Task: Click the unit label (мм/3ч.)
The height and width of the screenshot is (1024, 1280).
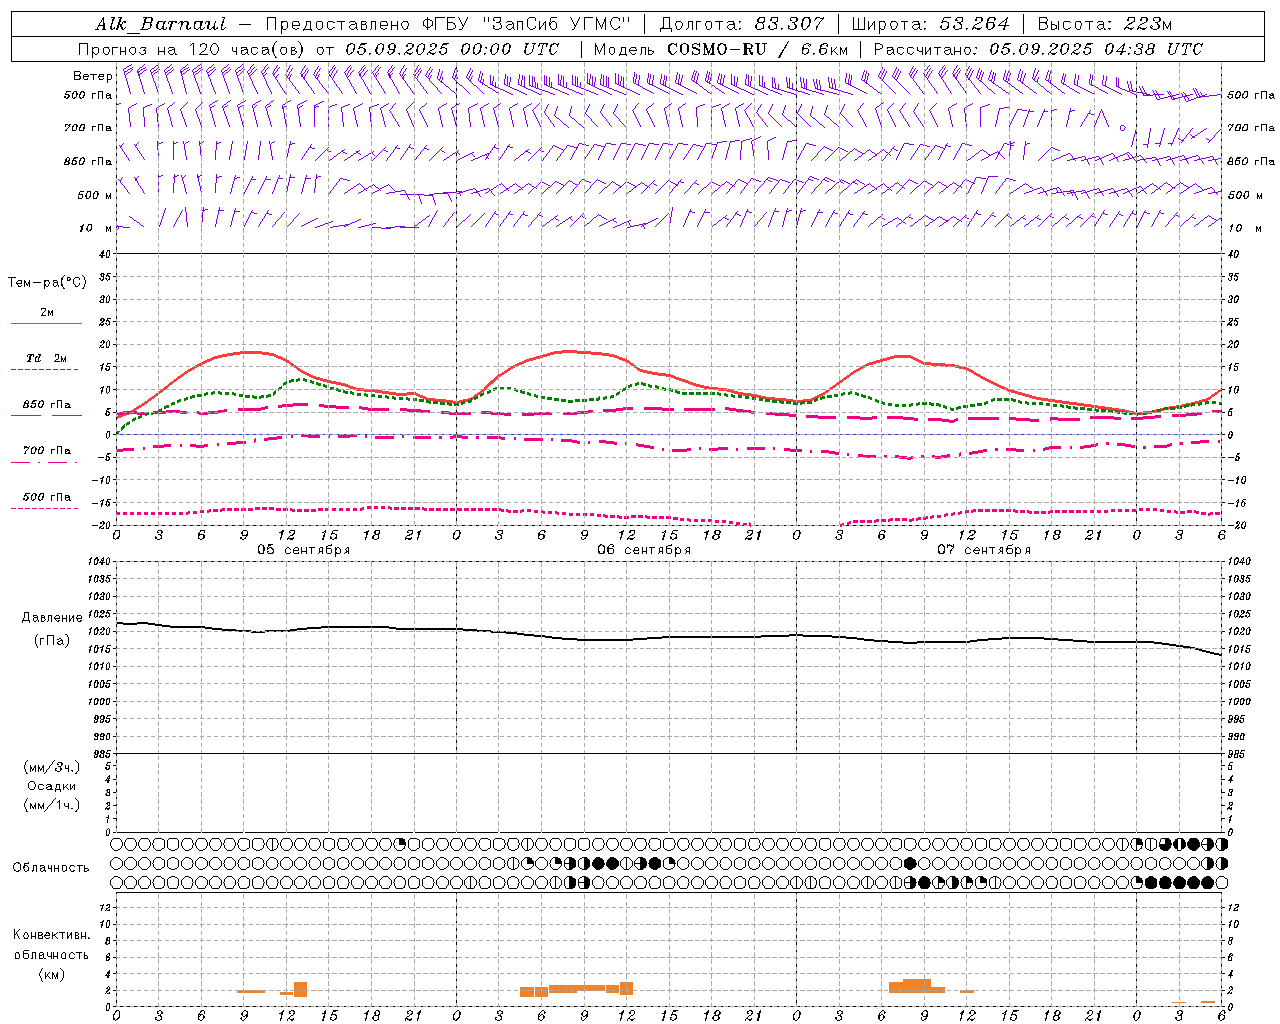Action: click(x=52, y=768)
